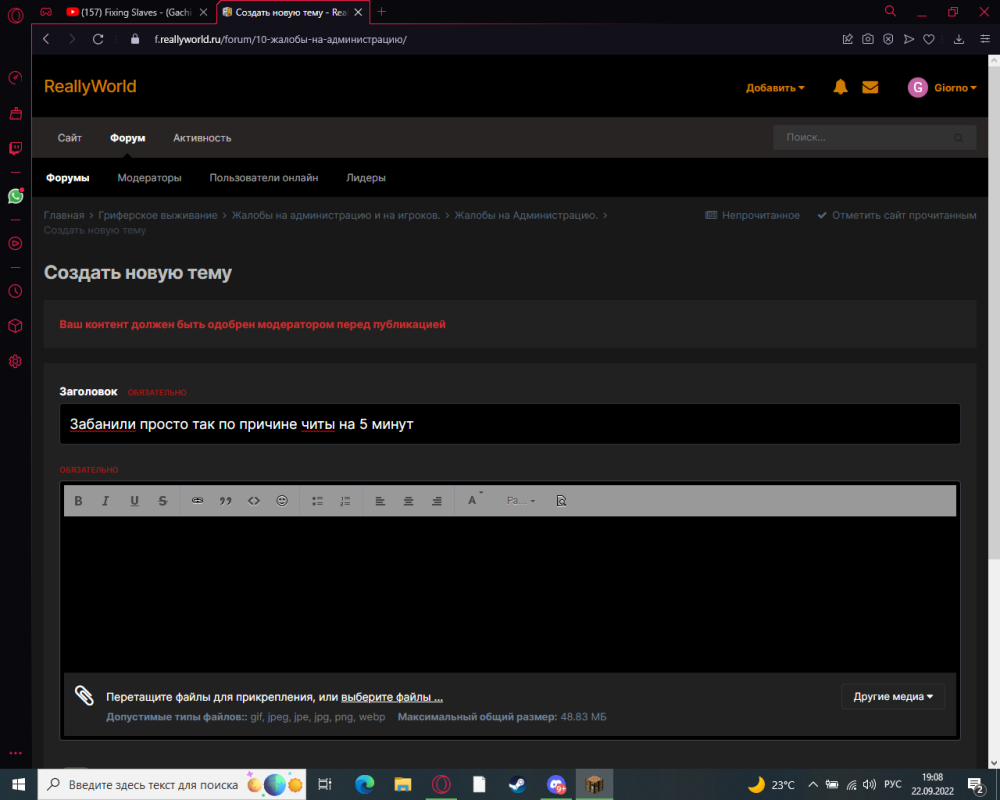
Task: Open Жалобы на администрацию и на игроков breadcrumb
Action: pos(336,216)
